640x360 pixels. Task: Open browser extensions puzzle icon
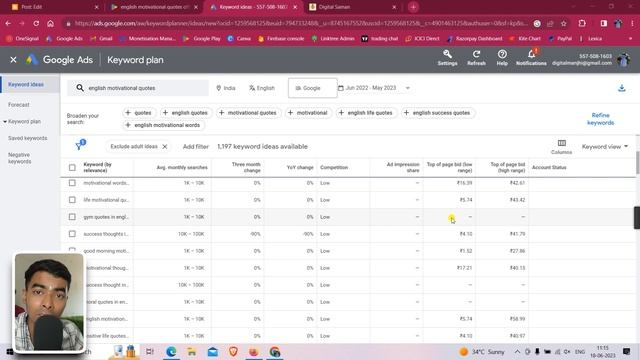click(x=582, y=24)
